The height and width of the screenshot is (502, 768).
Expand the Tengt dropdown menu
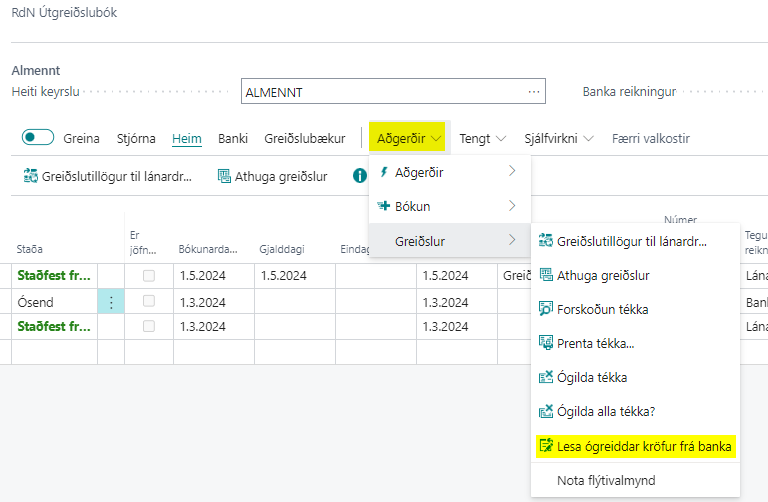(482, 138)
